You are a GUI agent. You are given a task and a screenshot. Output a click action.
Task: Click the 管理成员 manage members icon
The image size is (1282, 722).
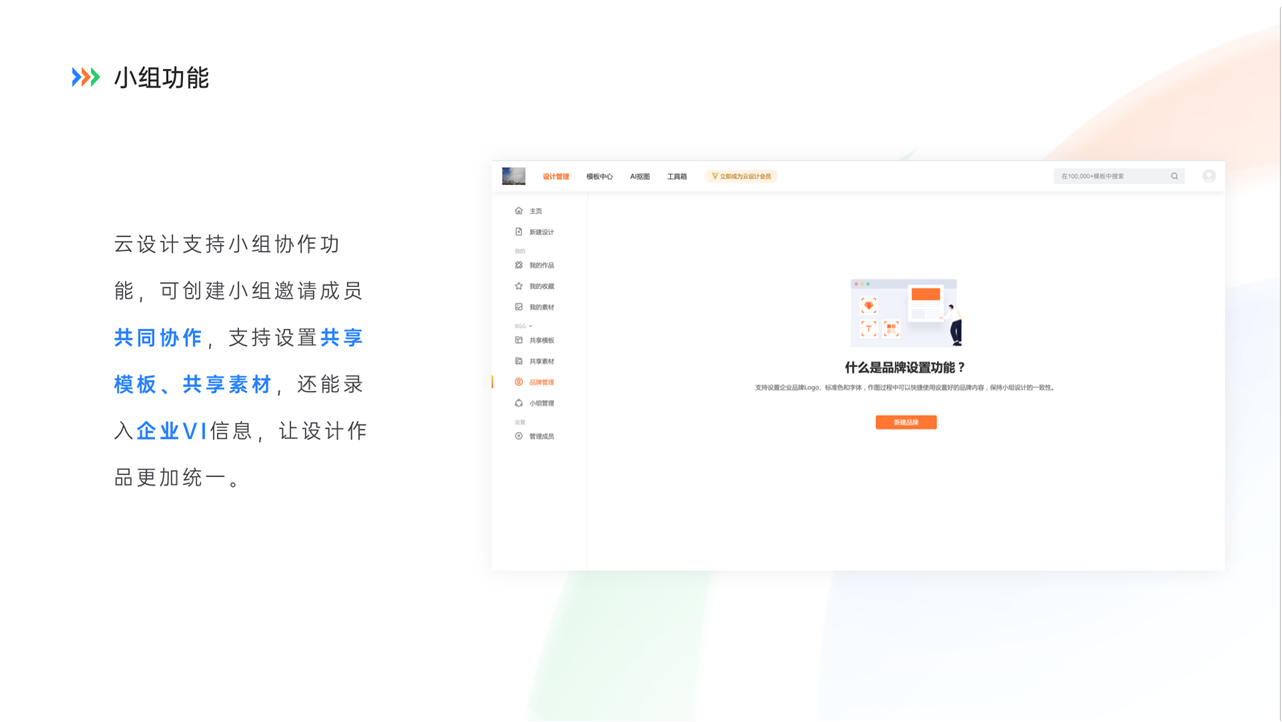coord(518,436)
